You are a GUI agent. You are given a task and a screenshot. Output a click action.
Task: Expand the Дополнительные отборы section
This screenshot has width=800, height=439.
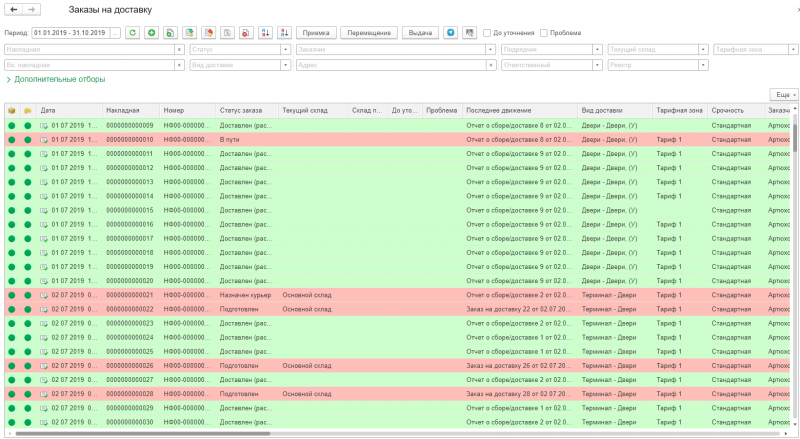tap(58, 79)
